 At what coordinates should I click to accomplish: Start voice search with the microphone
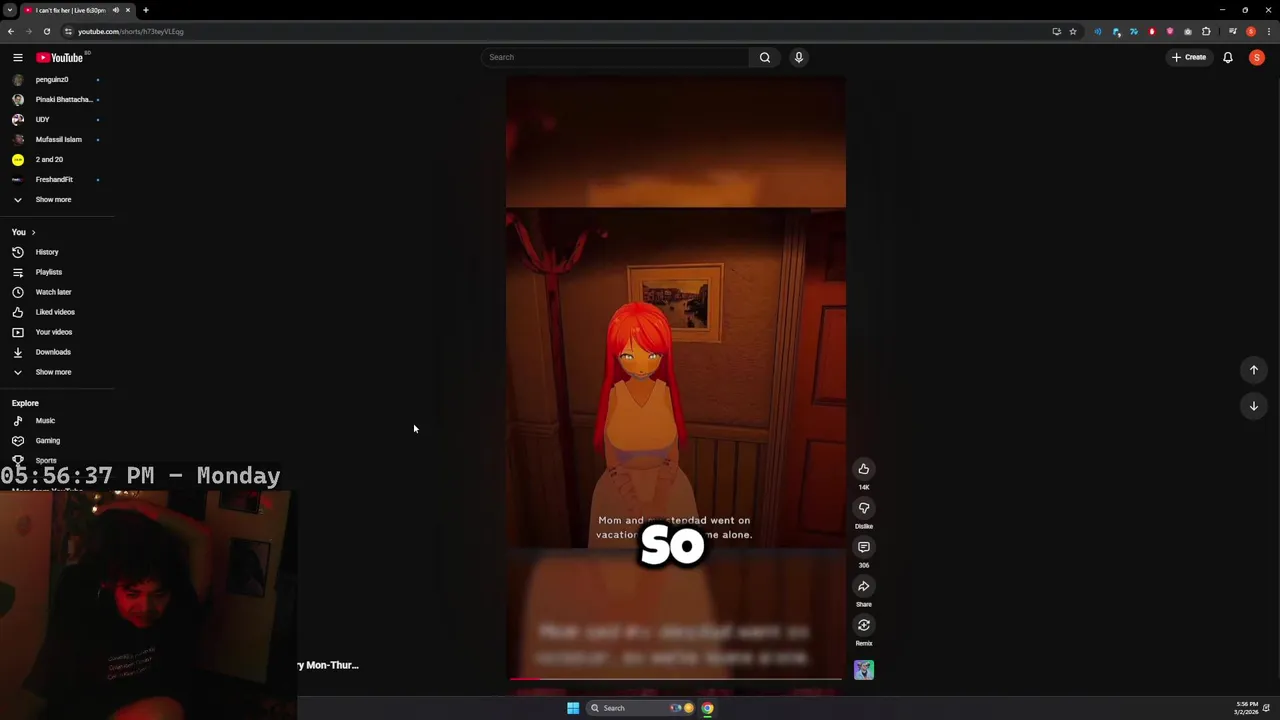click(799, 57)
